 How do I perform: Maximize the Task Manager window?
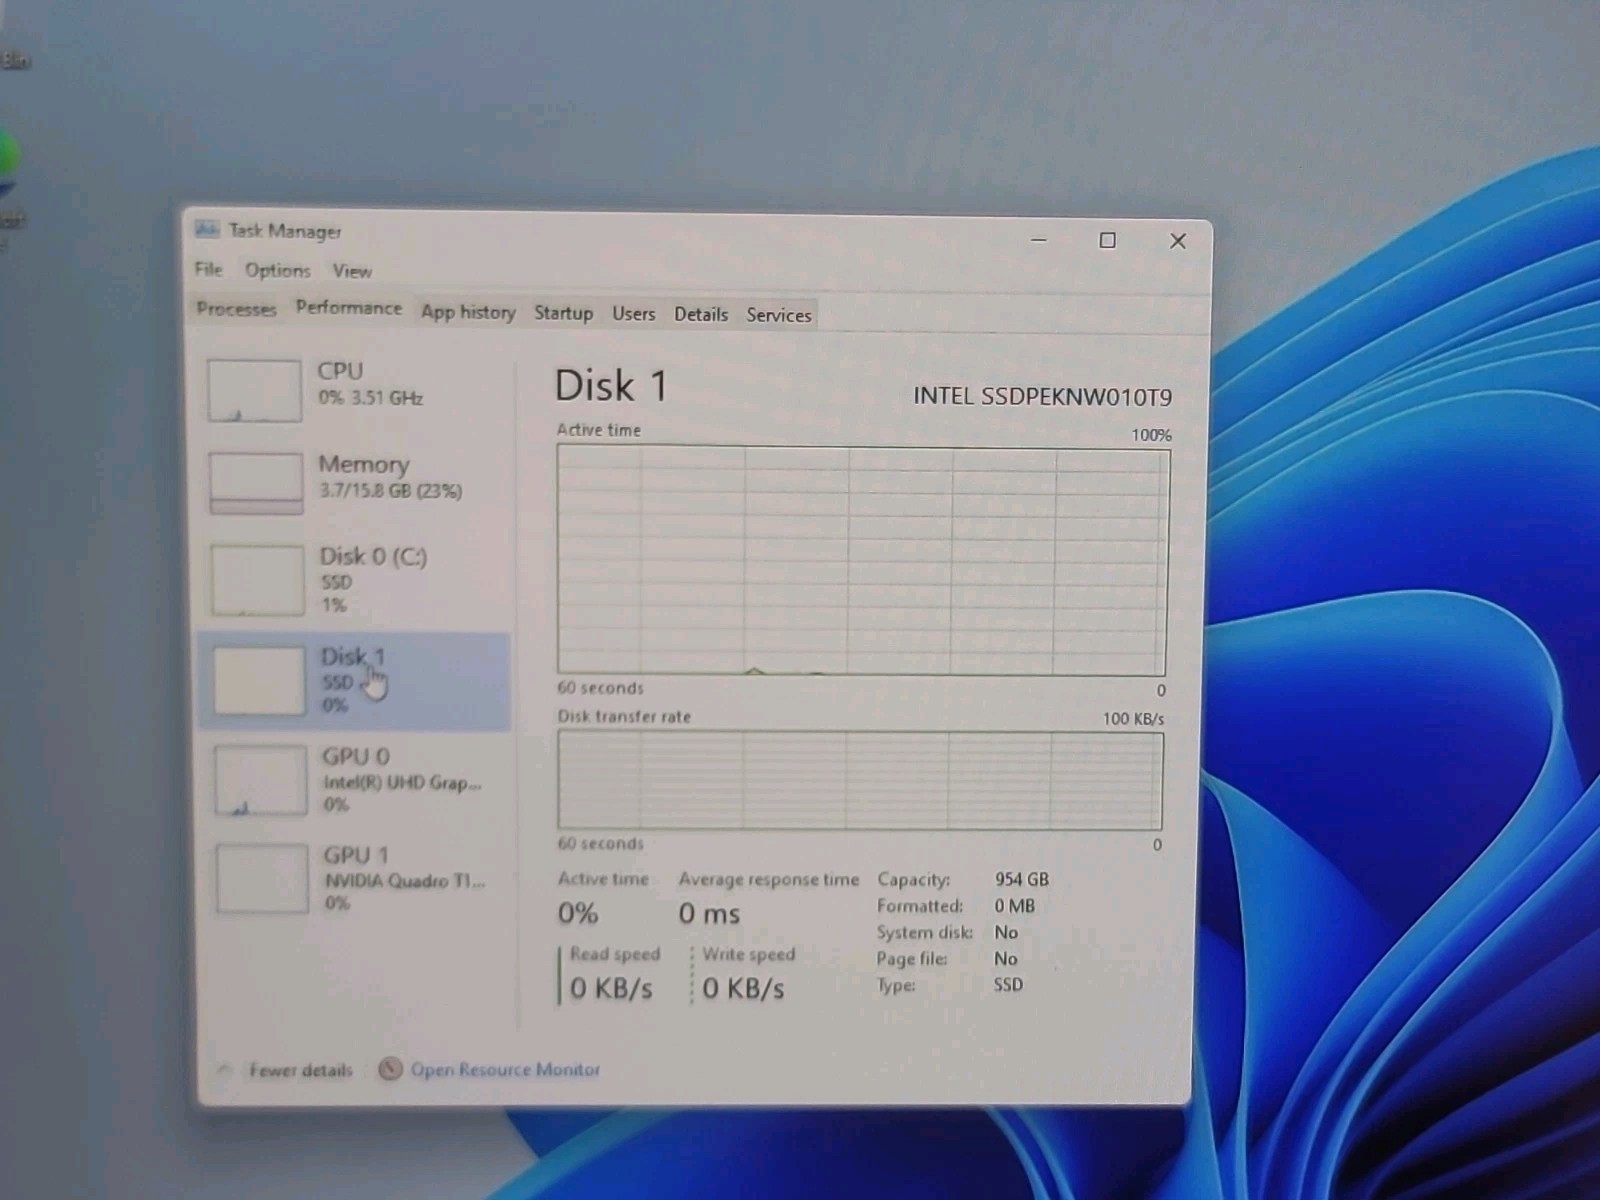[x=1107, y=240]
